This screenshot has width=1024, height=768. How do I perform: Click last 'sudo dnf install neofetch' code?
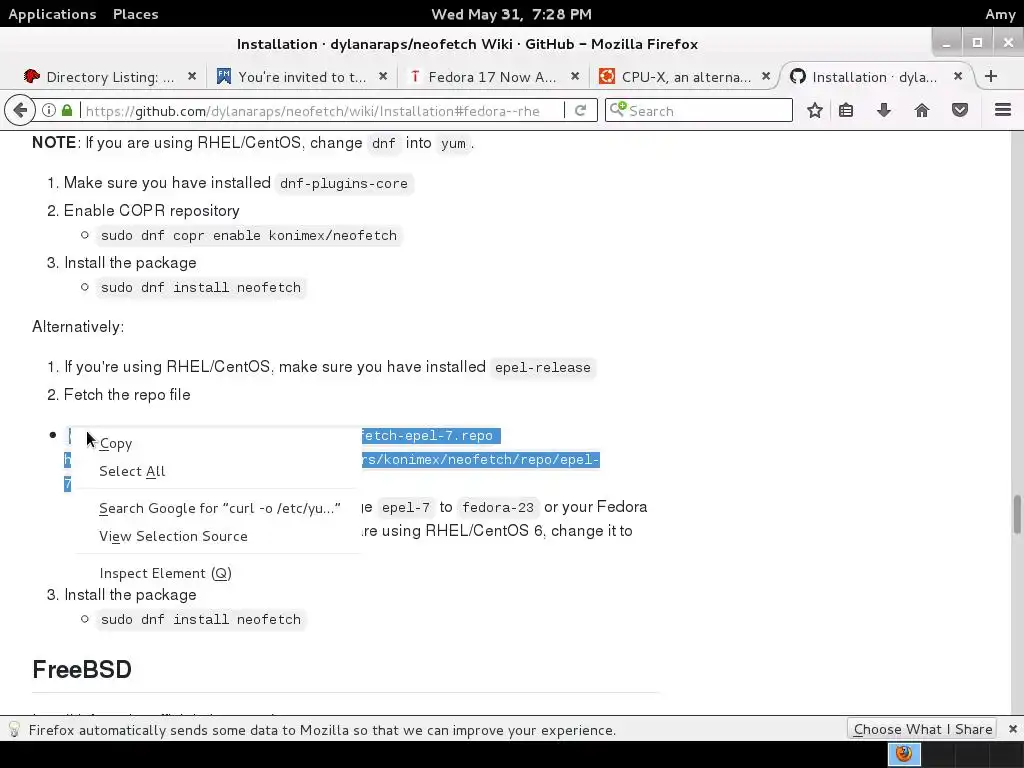coord(200,619)
